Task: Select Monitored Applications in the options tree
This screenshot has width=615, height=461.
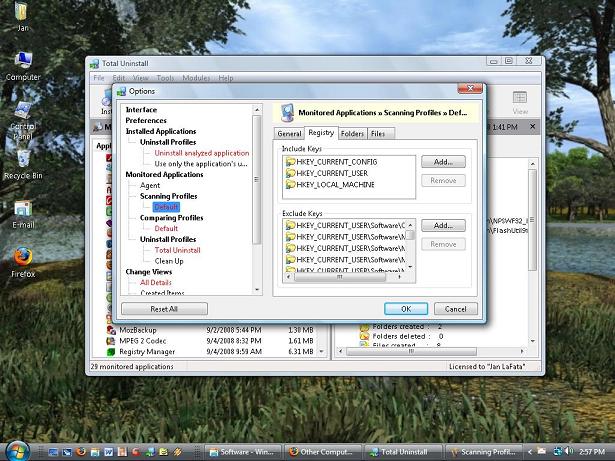Action: [164, 175]
